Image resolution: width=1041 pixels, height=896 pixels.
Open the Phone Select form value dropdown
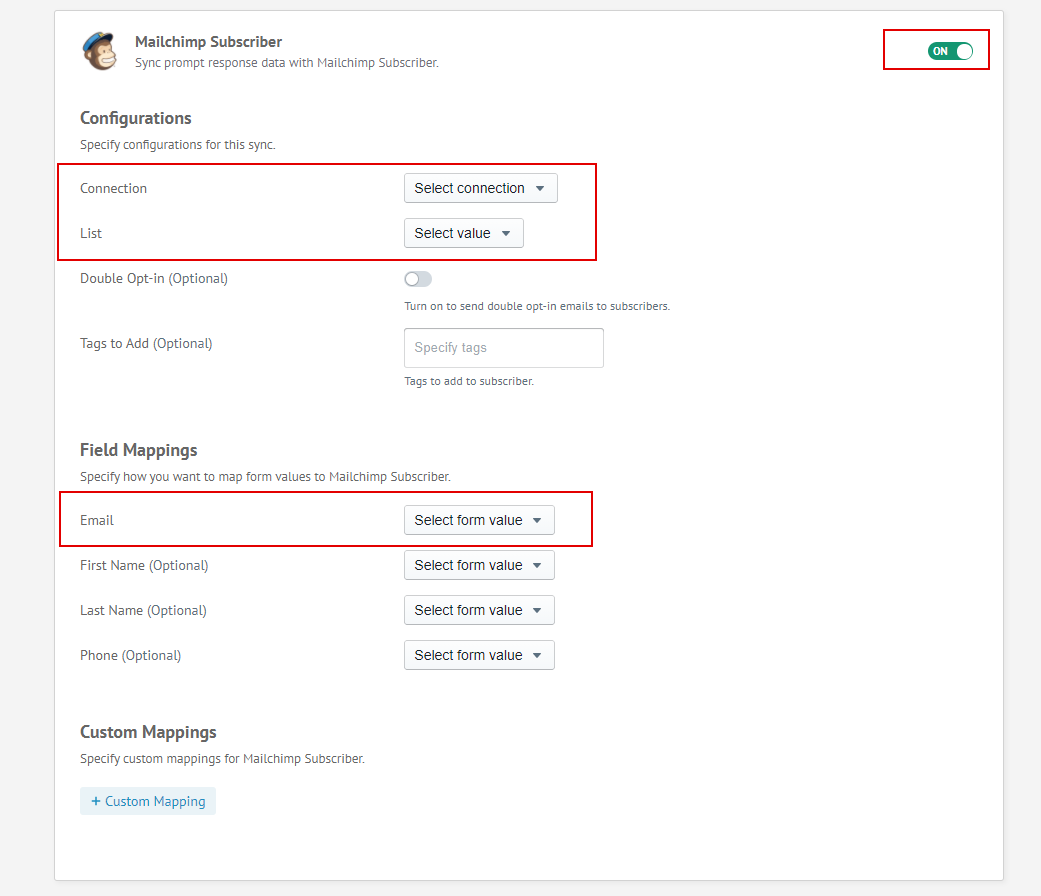(479, 655)
